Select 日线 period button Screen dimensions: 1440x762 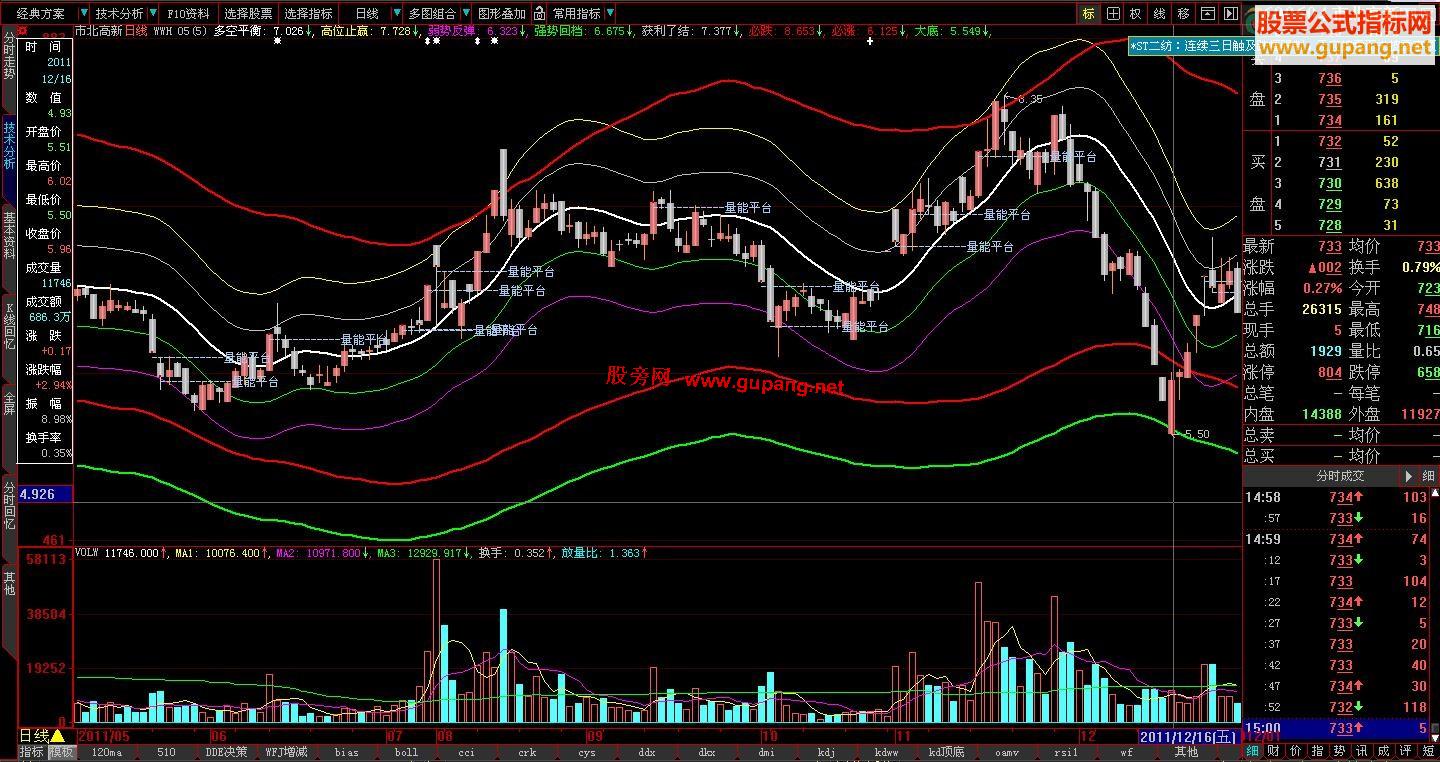point(367,14)
